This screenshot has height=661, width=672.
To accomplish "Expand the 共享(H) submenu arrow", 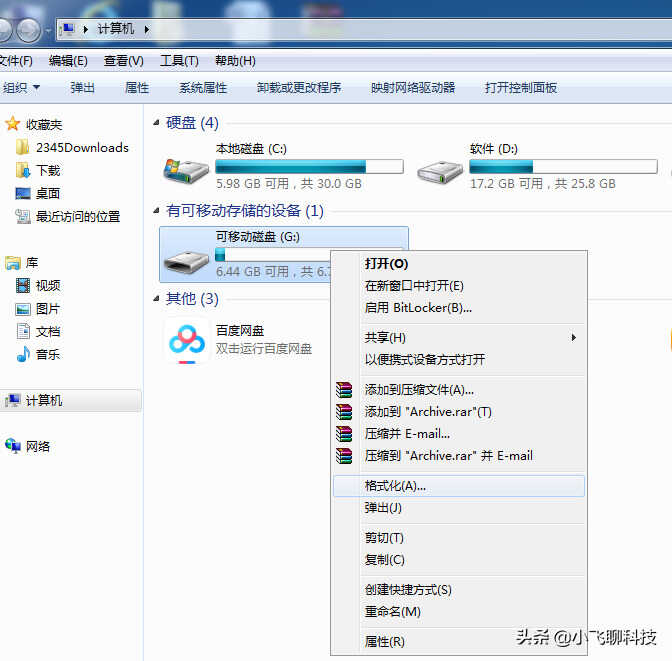I will point(574,338).
